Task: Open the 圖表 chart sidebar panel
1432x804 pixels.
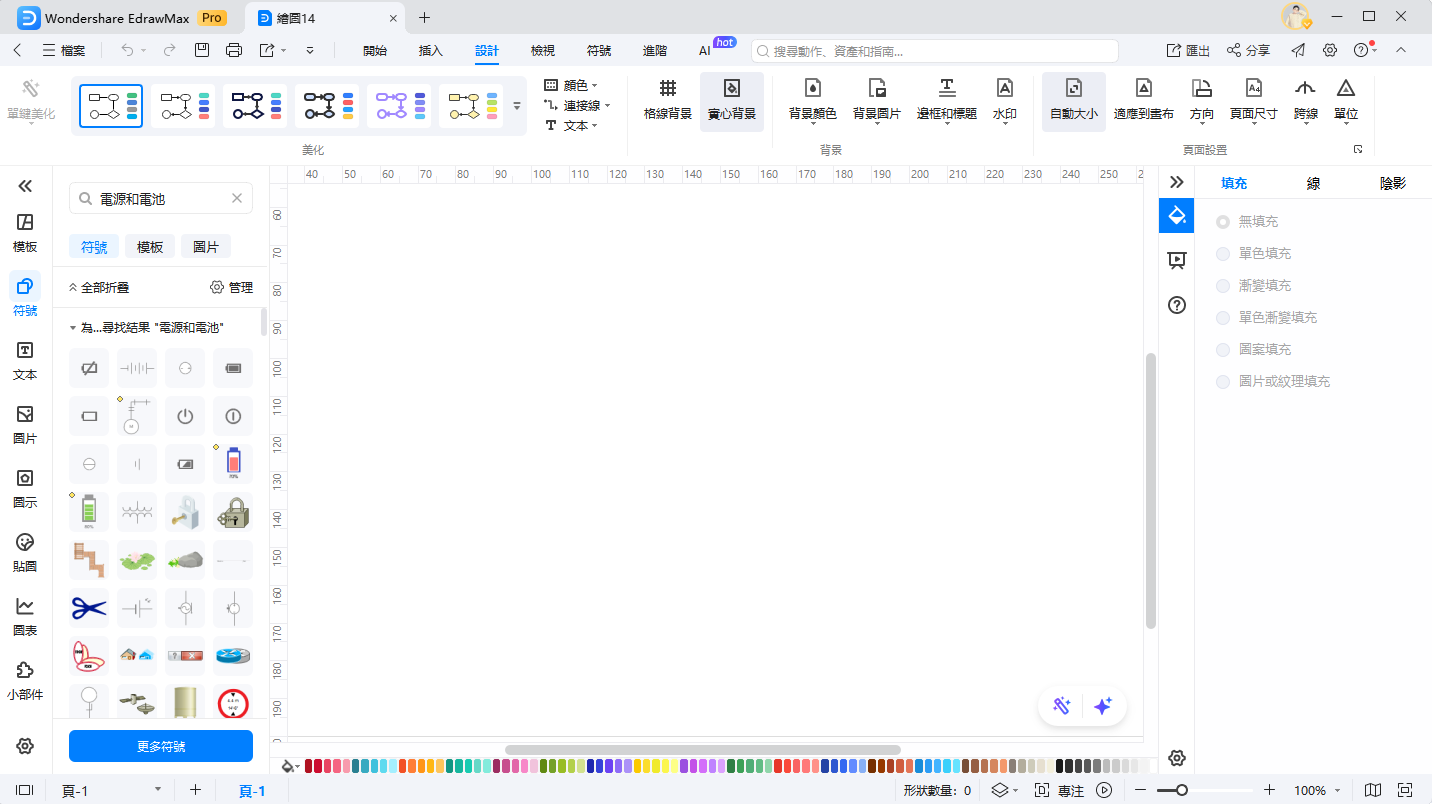Action: coord(25,607)
